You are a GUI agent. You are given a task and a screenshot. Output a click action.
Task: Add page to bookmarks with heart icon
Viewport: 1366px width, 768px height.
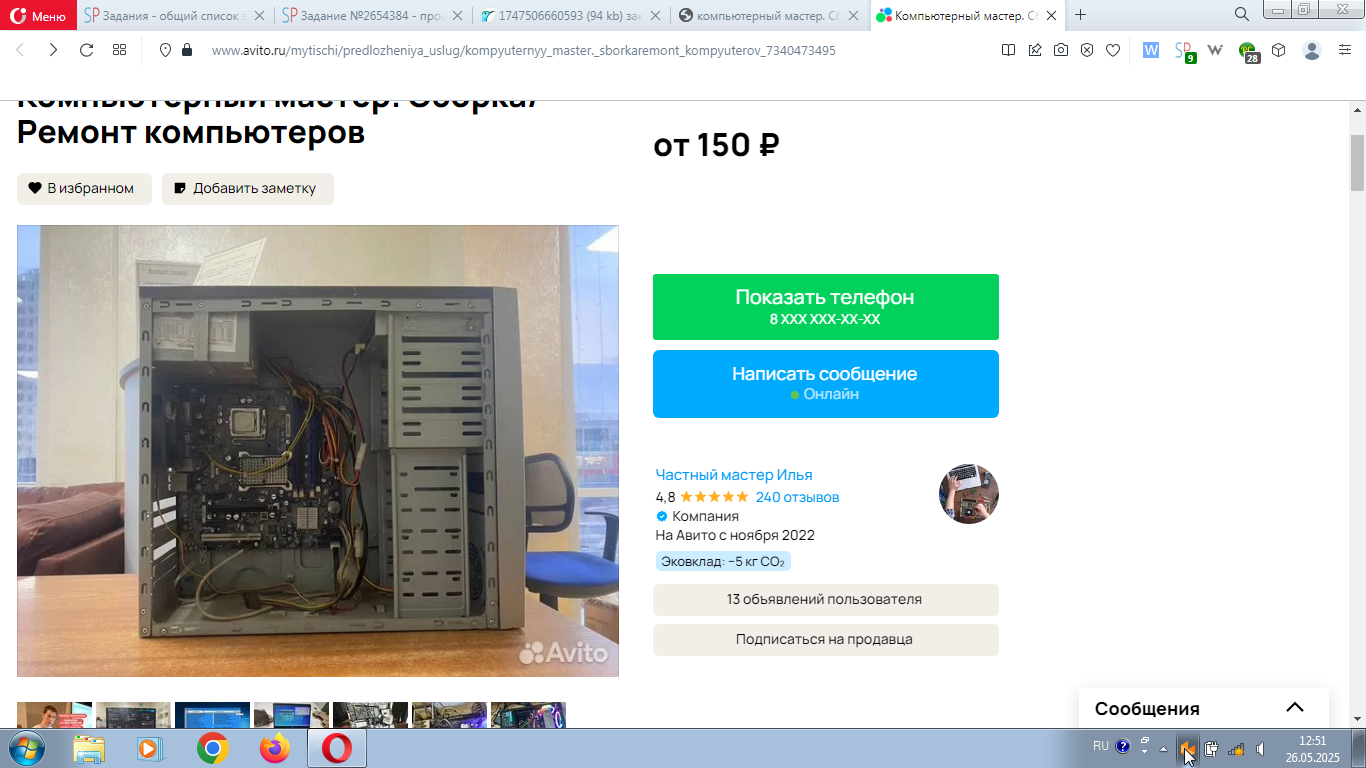click(x=1113, y=50)
